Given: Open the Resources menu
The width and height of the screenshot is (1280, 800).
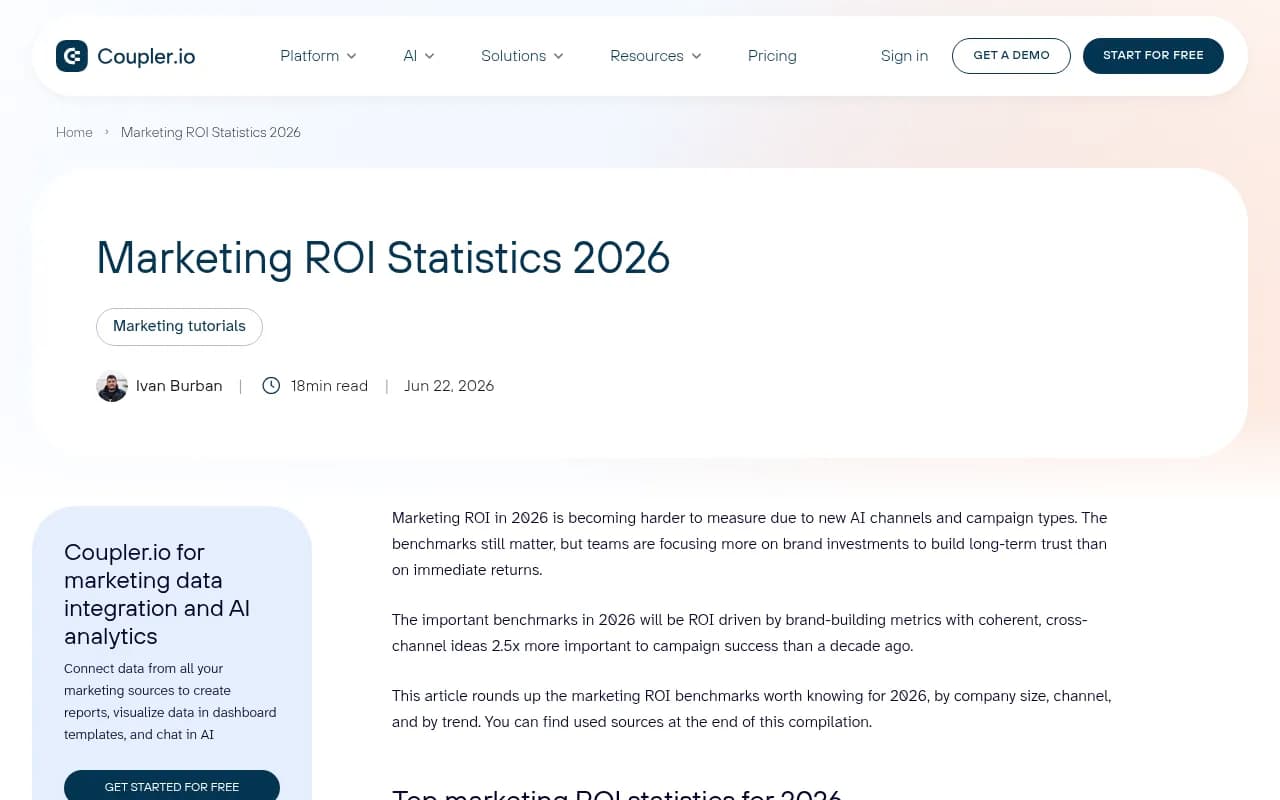Looking at the screenshot, I should click(646, 56).
